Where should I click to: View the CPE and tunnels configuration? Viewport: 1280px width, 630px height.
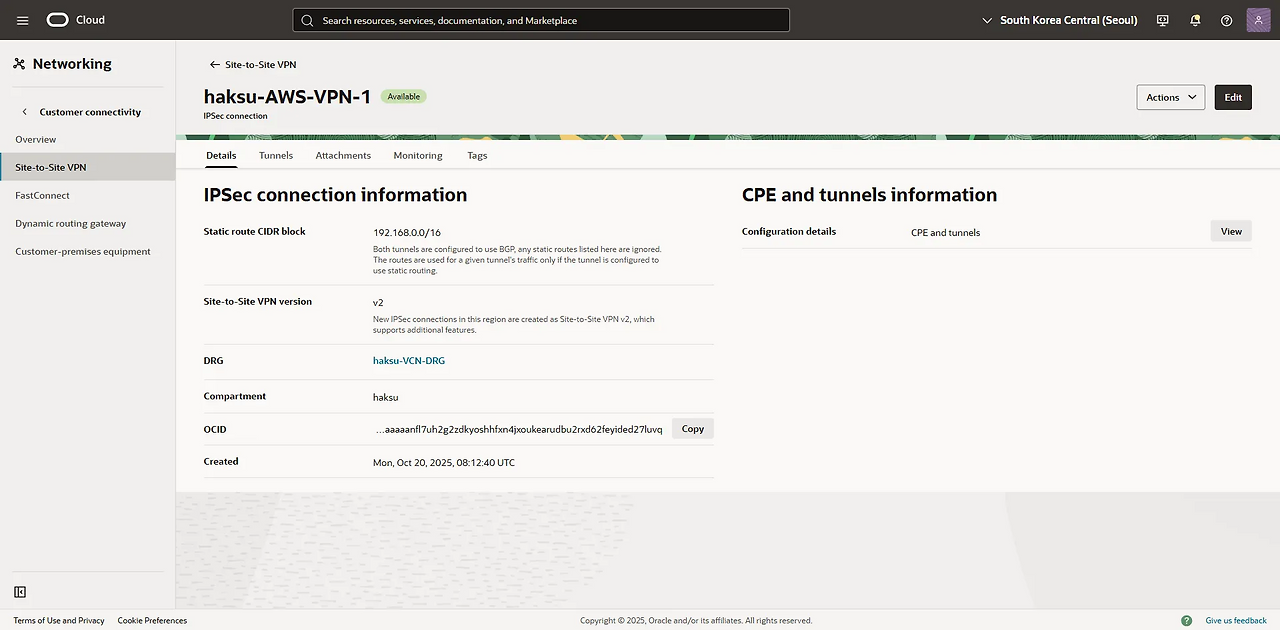click(1231, 231)
